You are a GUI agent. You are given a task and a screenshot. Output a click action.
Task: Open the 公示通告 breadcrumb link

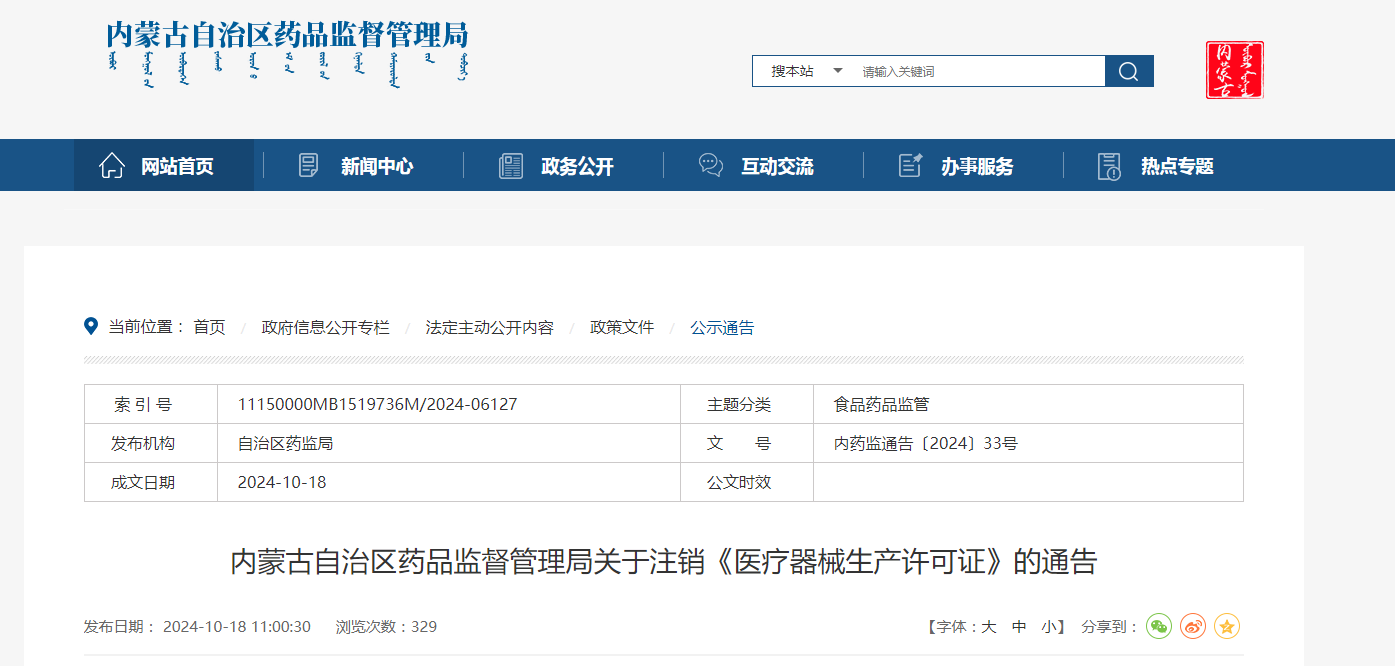click(x=722, y=327)
